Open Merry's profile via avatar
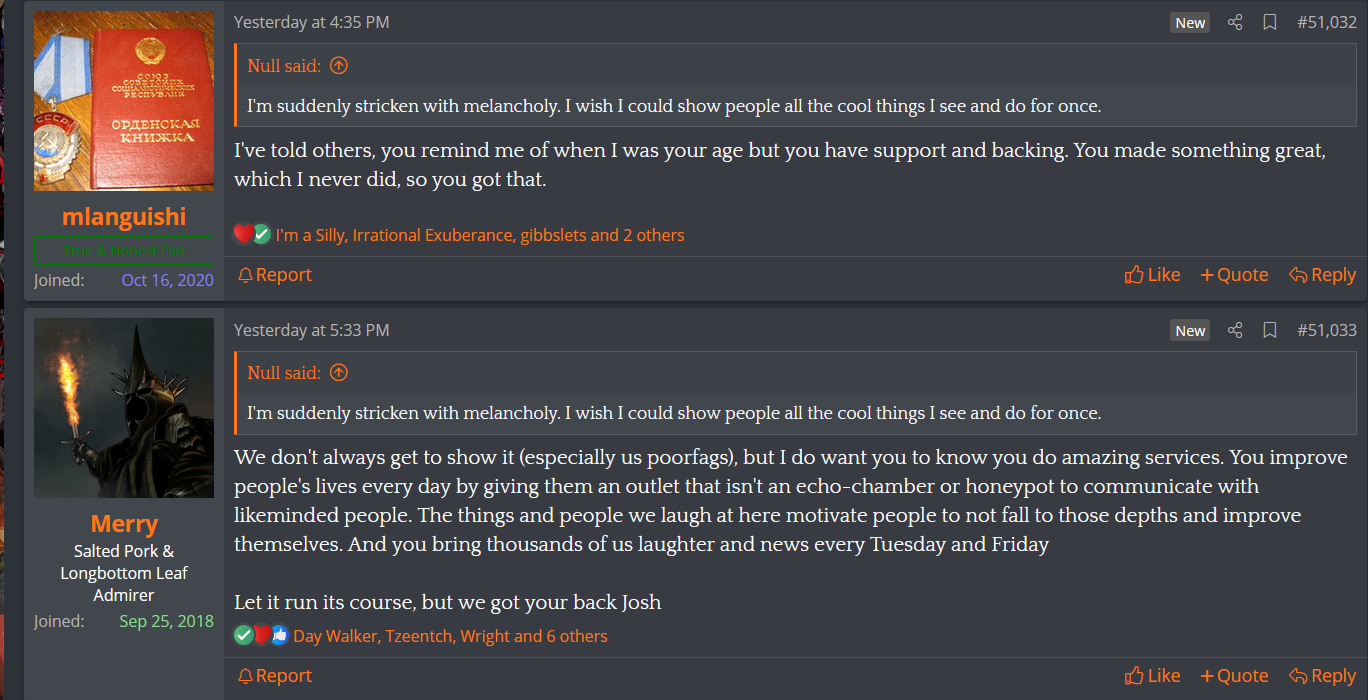The height and width of the screenshot is (700, 1368). tap(124, 408)
